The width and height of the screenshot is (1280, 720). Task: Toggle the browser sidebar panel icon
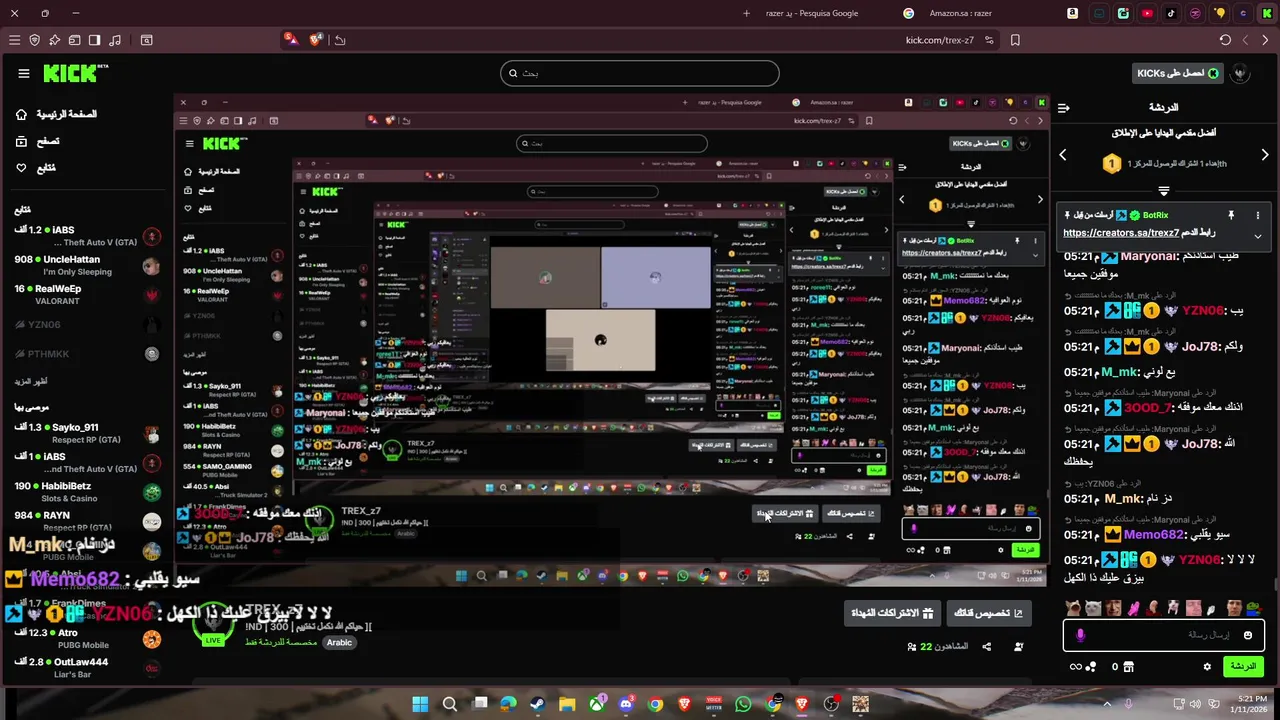point(94,40)
